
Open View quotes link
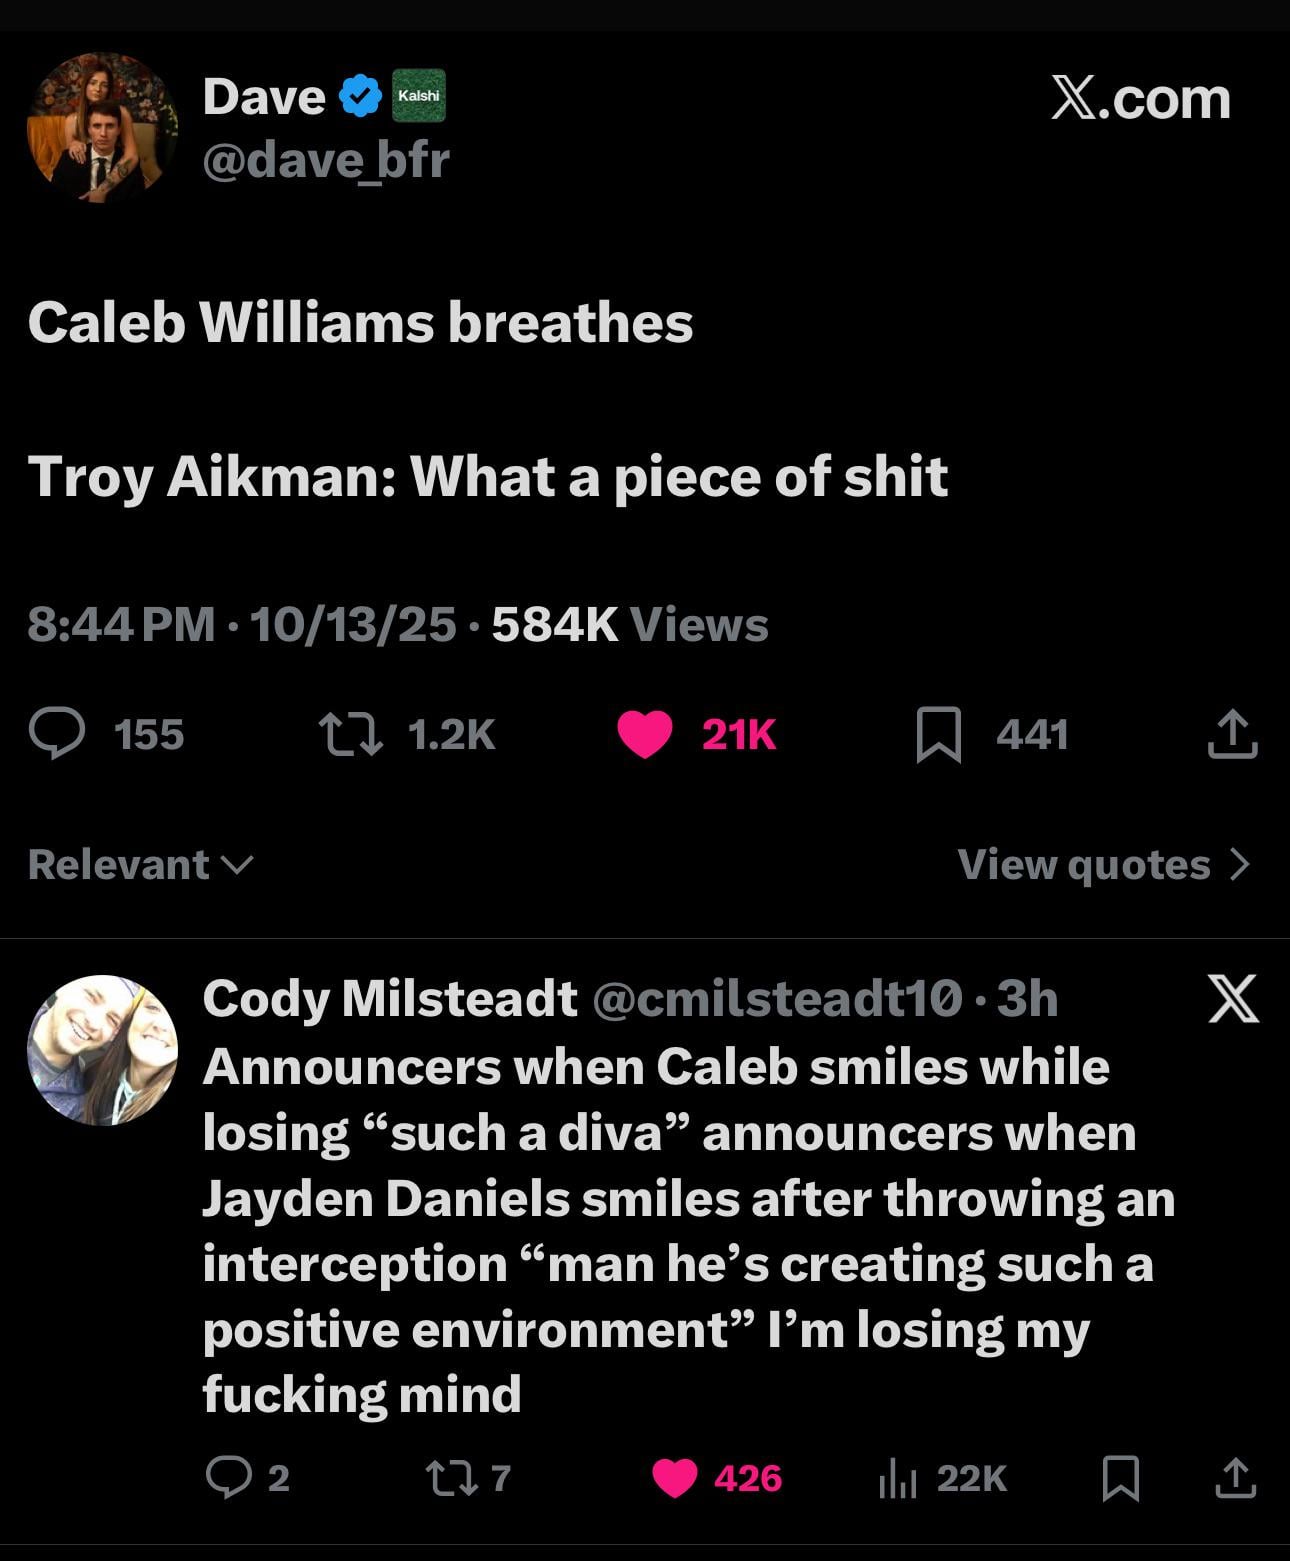(x=1102, y=864)
